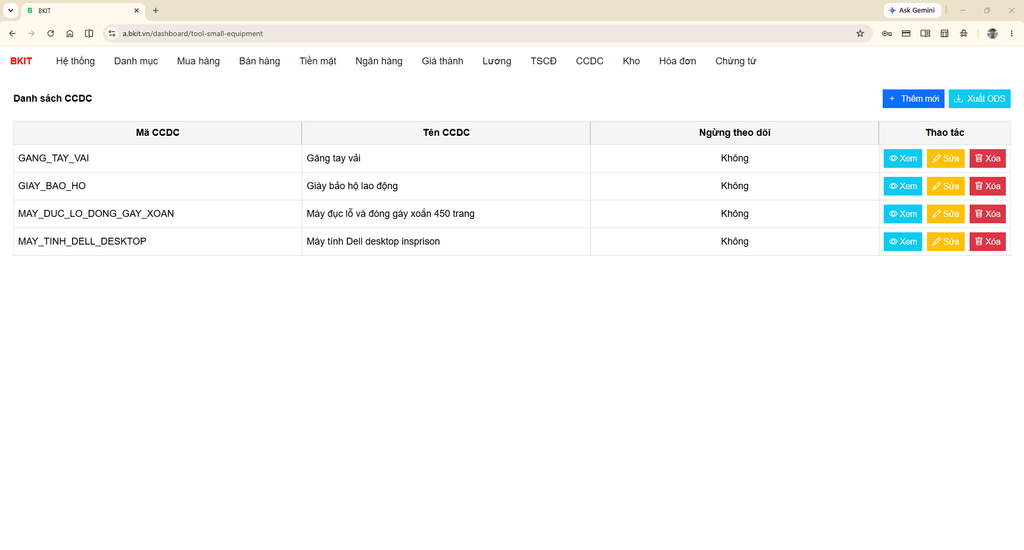
Task: Click the name cell Giày bảo hộ lao động
Action: [x=446, y=186]
